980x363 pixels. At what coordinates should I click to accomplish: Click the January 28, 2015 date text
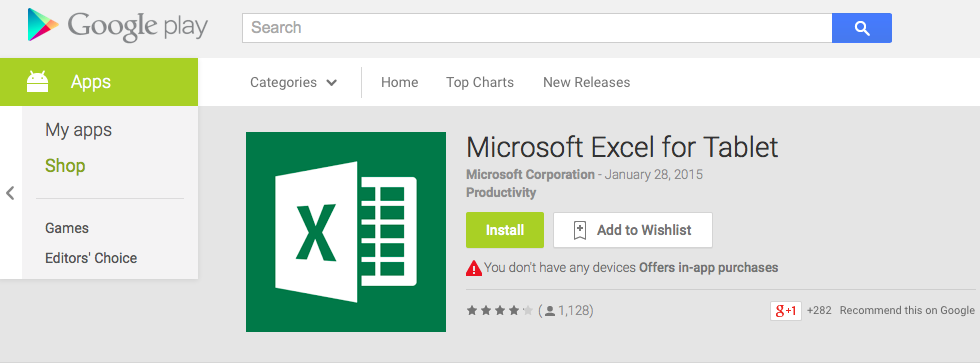(654, 174)
